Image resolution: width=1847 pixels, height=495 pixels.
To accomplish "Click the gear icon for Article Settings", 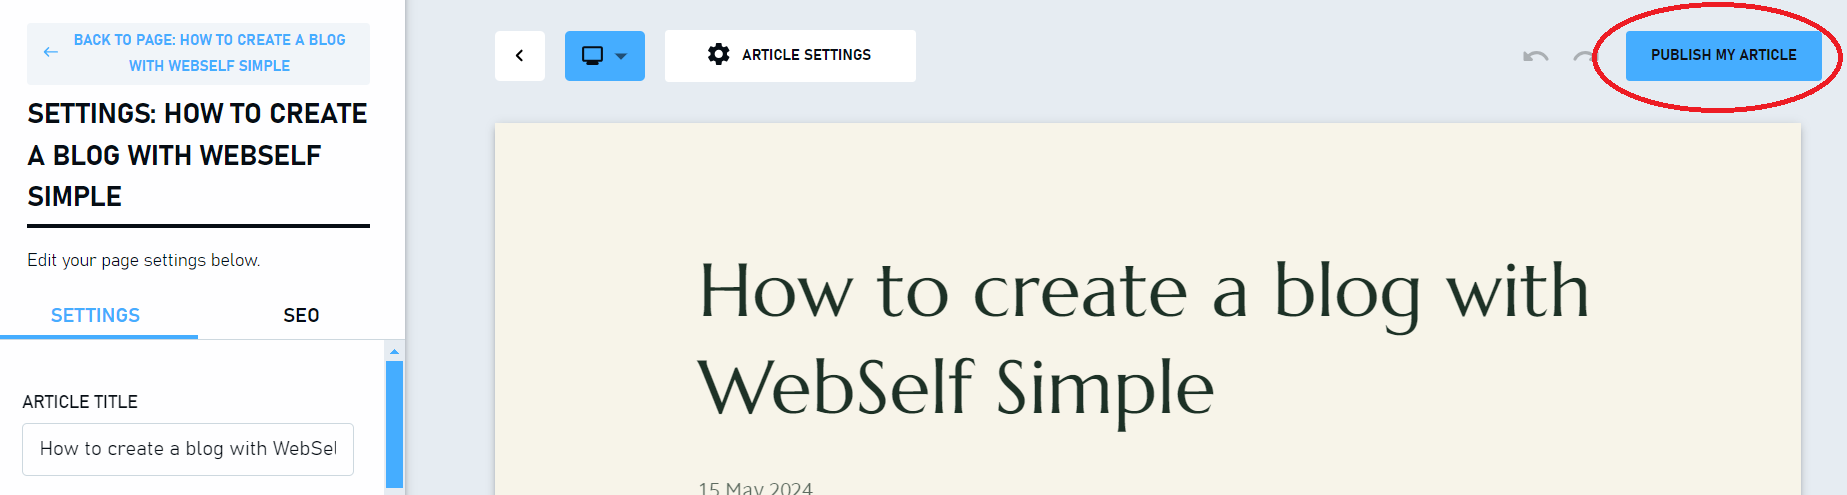I will tap(718, 54).
